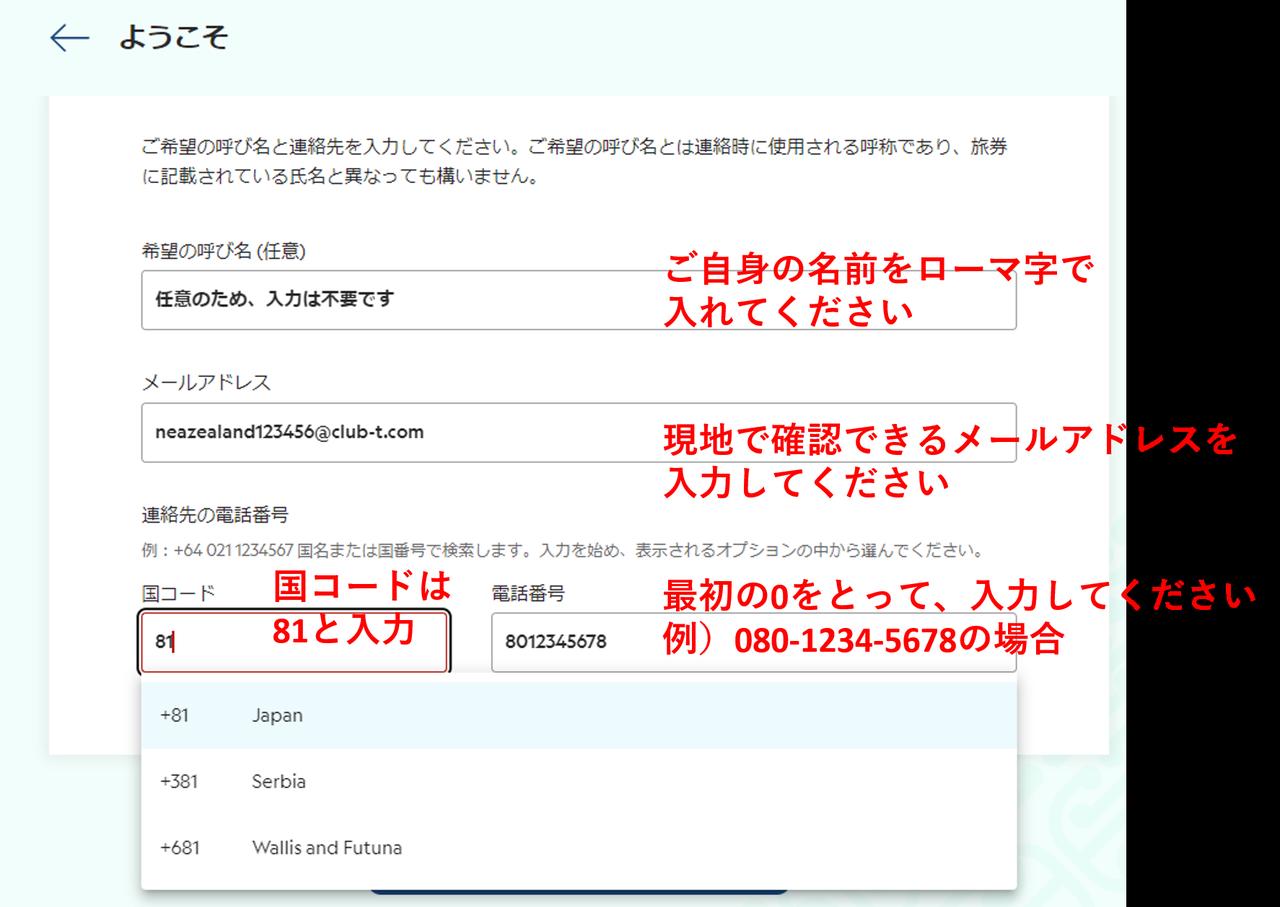Open the country code (国コード) box

(x=295, y=642)
